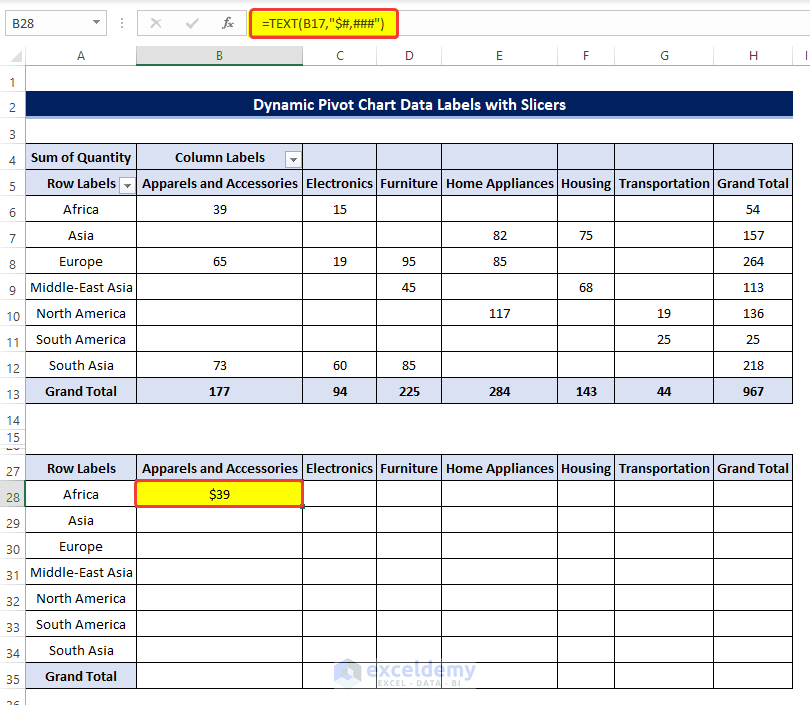810x705 pixels.
Task: Click the Transportation column header cell
Action: point(664,183)
